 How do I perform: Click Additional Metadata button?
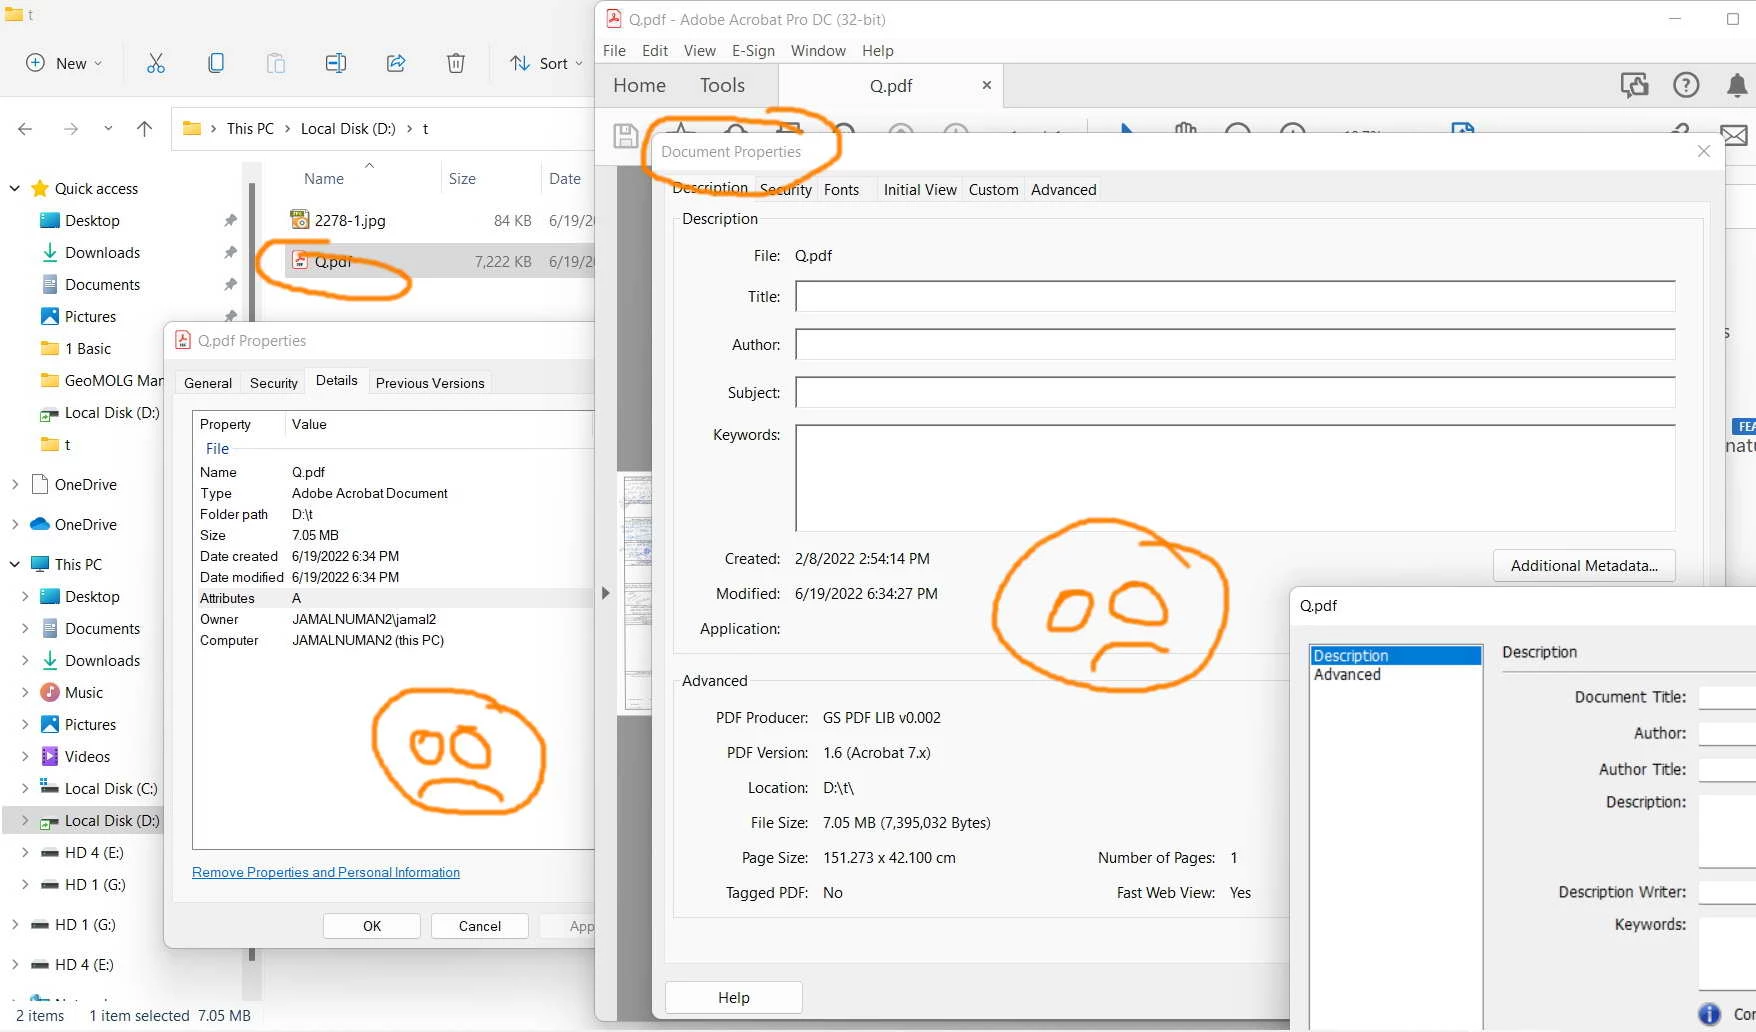pyautogui.click(x=1584, y=566)
